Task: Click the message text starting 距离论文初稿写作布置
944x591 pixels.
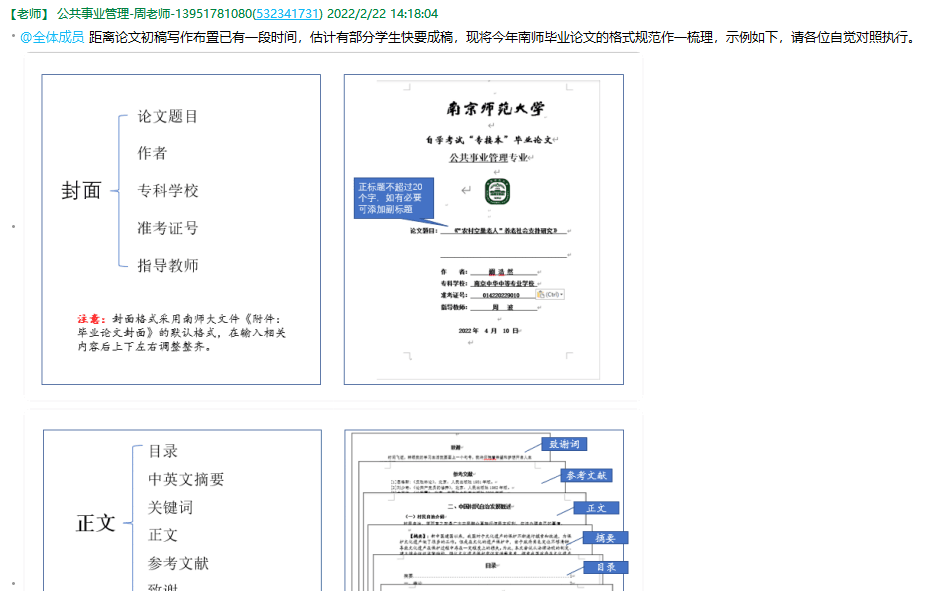Action: click(504, 37)
